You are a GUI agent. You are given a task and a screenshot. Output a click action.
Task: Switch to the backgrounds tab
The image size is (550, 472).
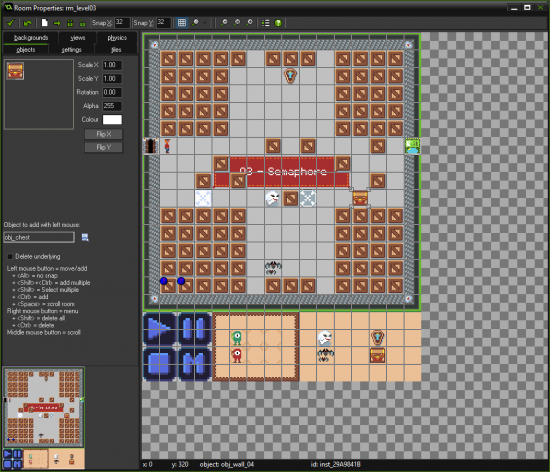pos(31,38)
